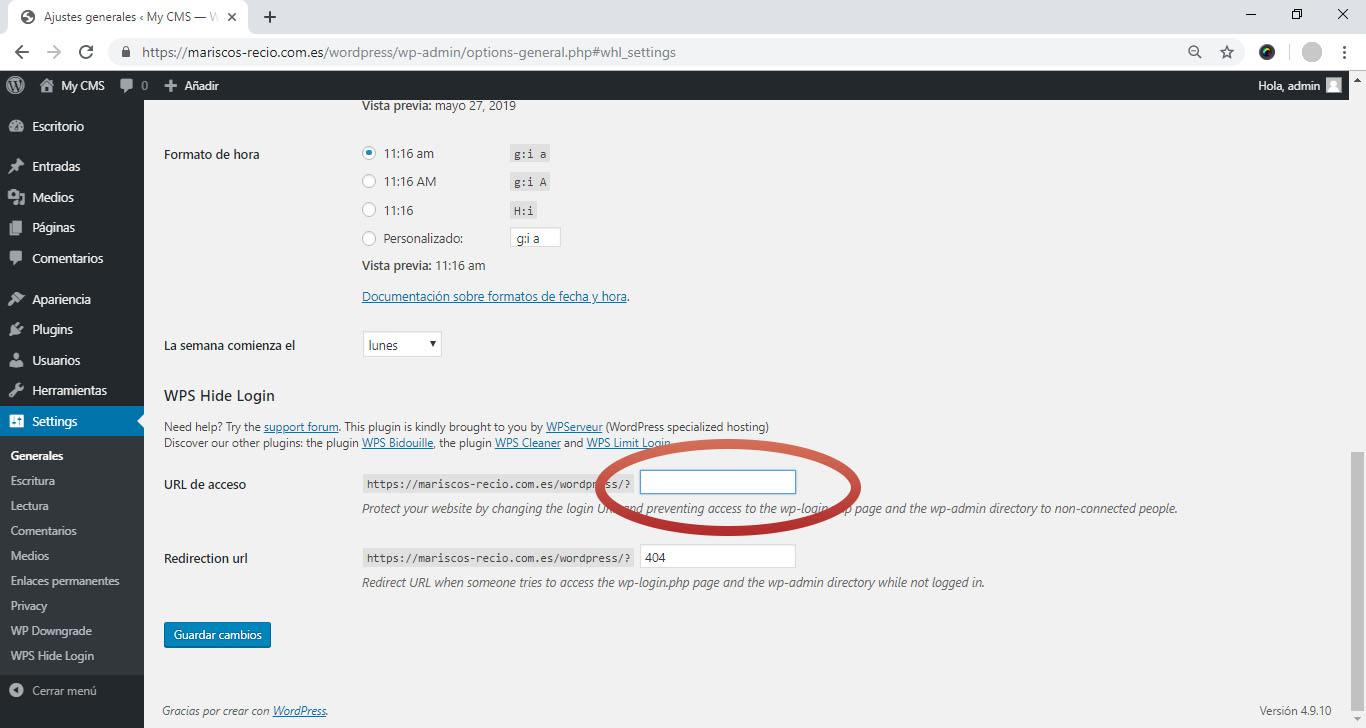Open the WordPress footer link
The width and height of the screenshot is (1366, 728).
299,711
